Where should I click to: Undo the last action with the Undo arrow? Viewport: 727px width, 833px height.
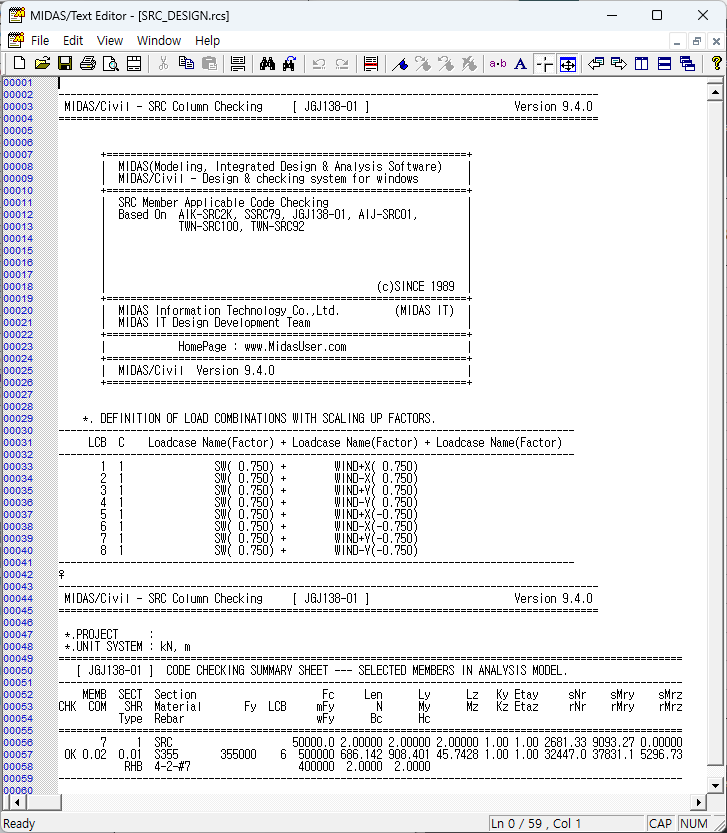point(319,64)
